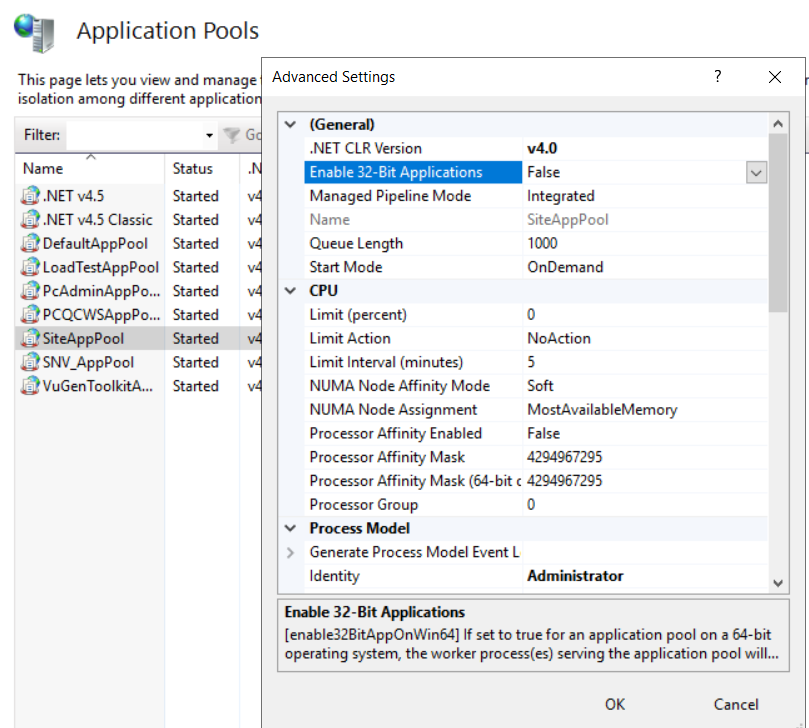
Task: Collapse the (General) settings section
Action: 289,124
